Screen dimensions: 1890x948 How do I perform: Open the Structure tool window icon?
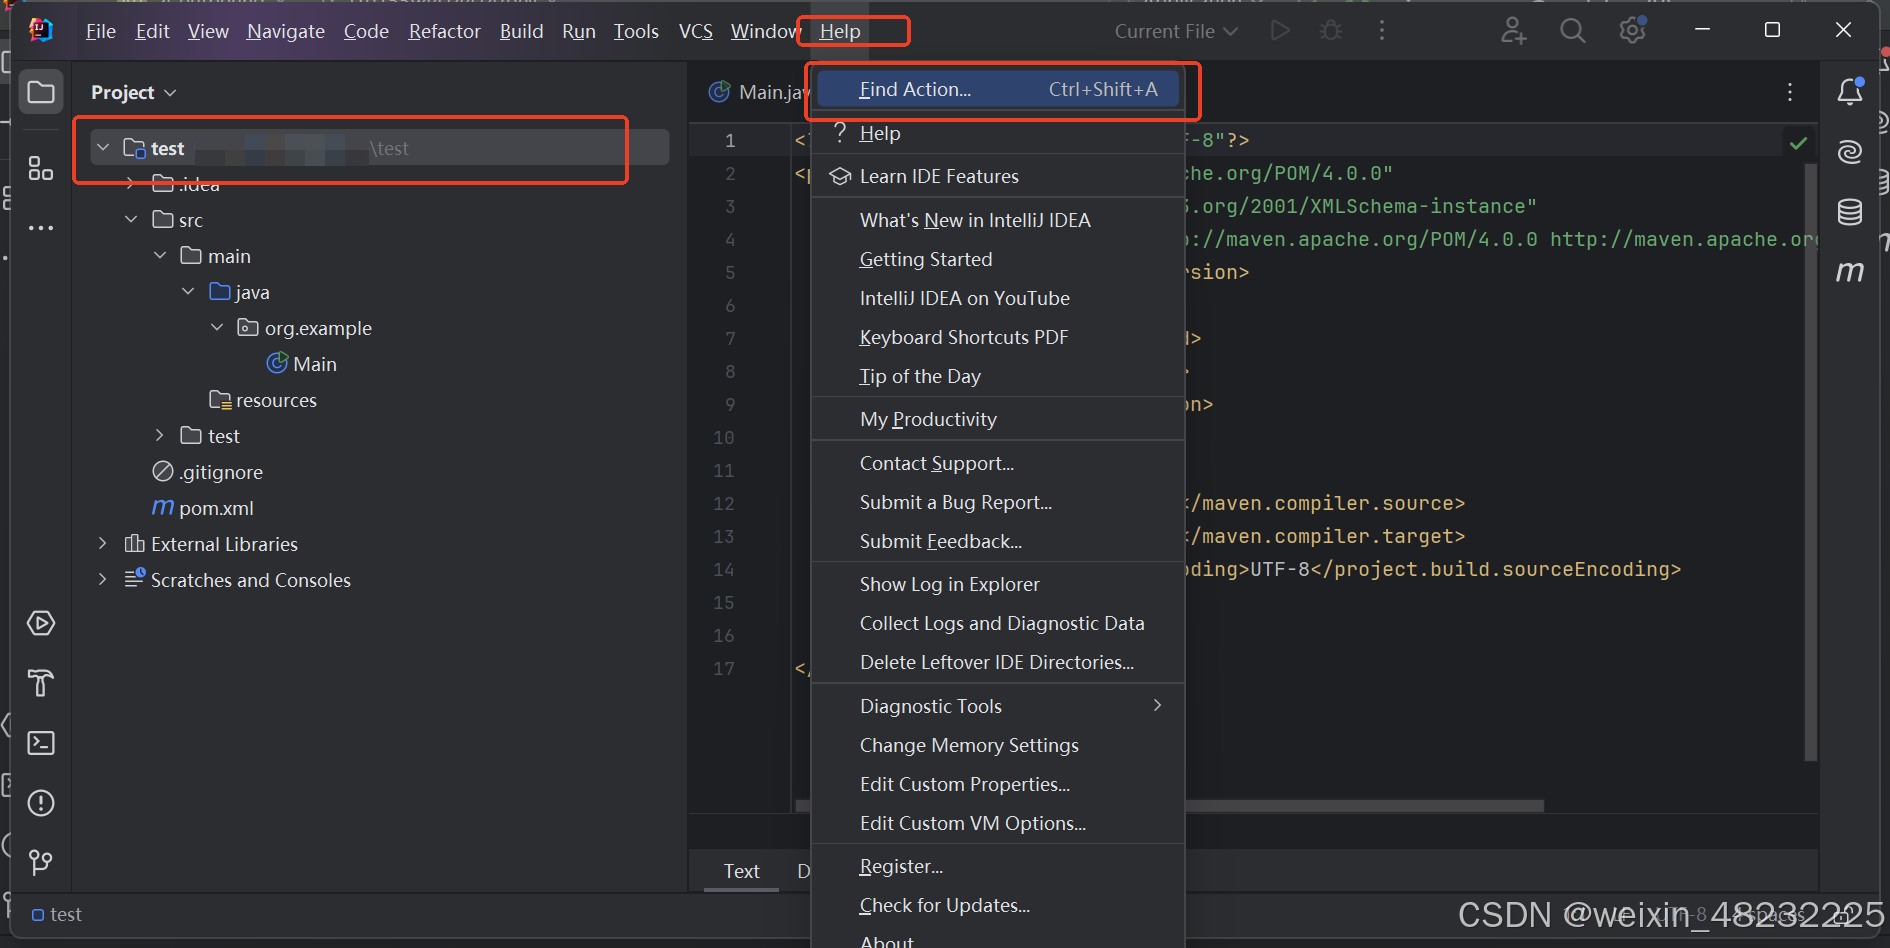pos(41,168)
